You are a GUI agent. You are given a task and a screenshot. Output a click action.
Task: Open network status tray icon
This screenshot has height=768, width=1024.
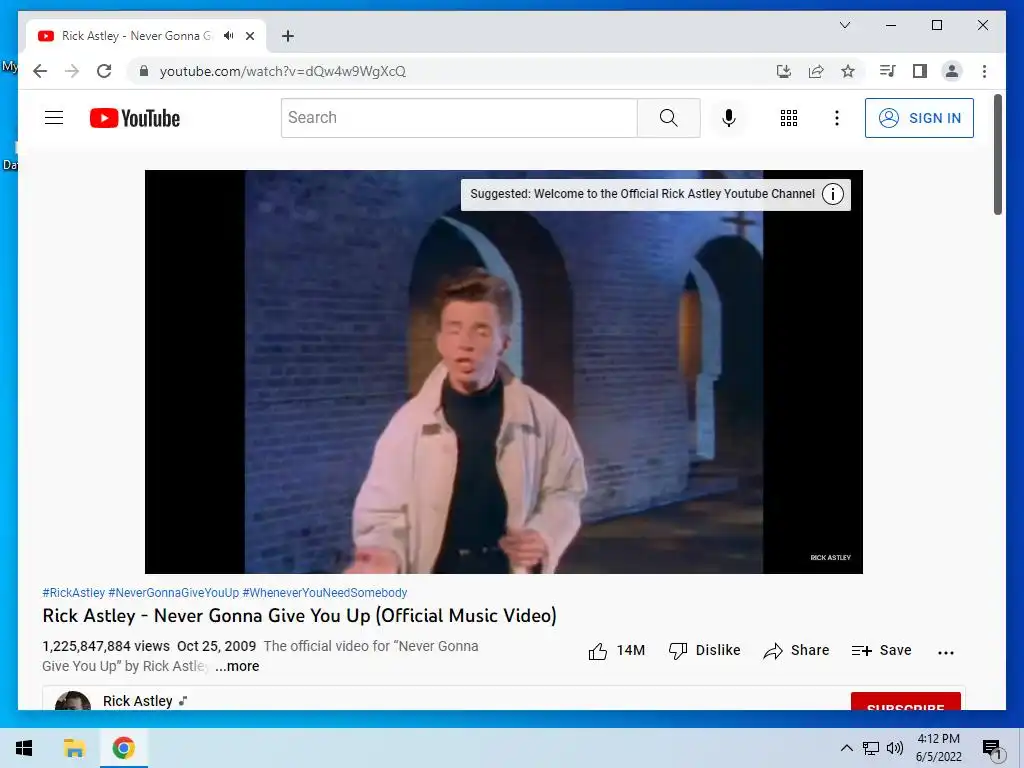coord(871,748)
